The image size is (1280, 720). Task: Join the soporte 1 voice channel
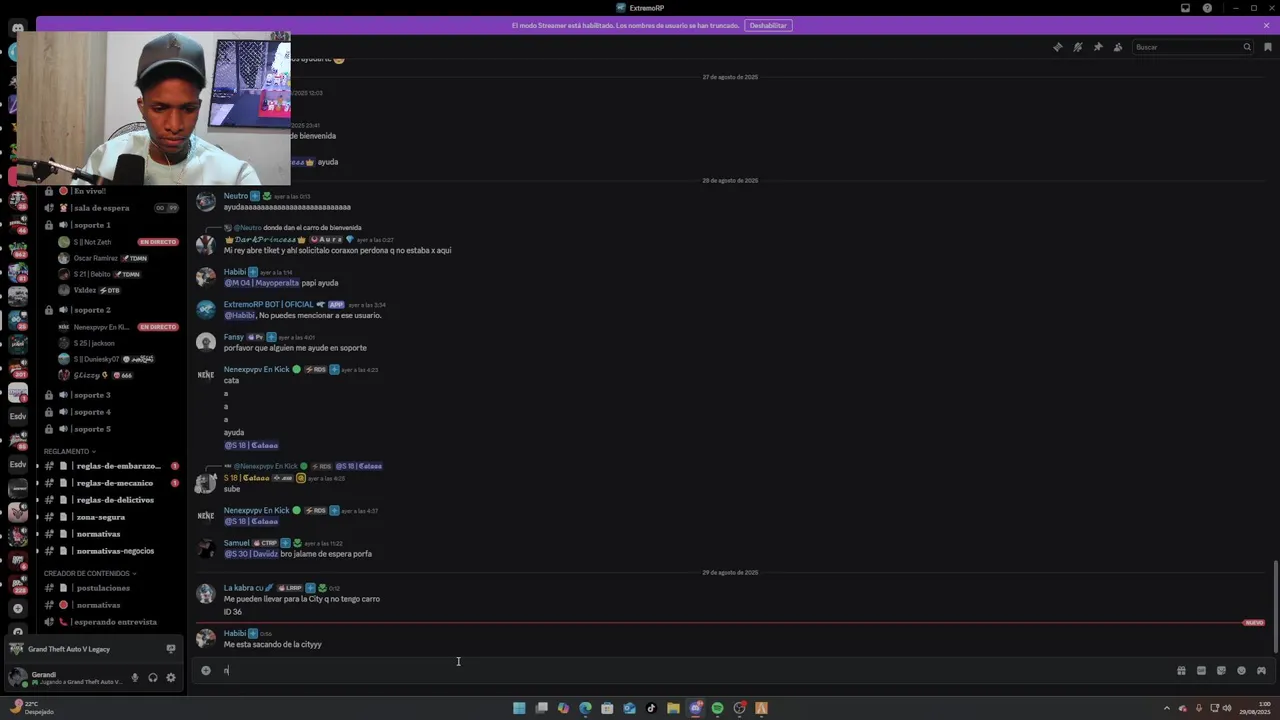pos(110,225)
